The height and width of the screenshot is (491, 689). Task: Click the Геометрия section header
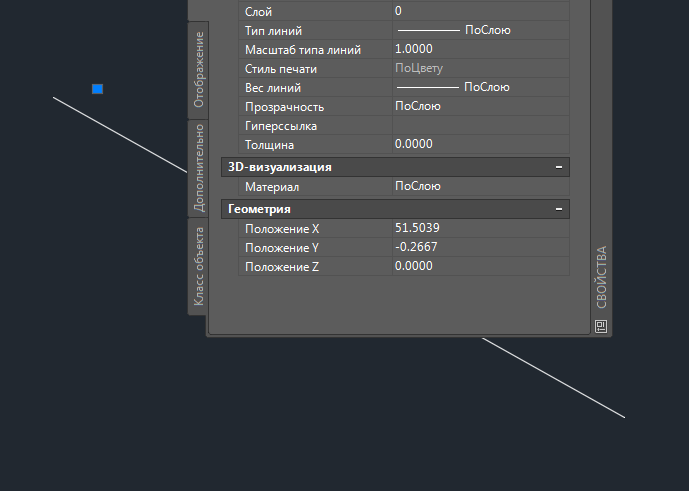(395, 209)
